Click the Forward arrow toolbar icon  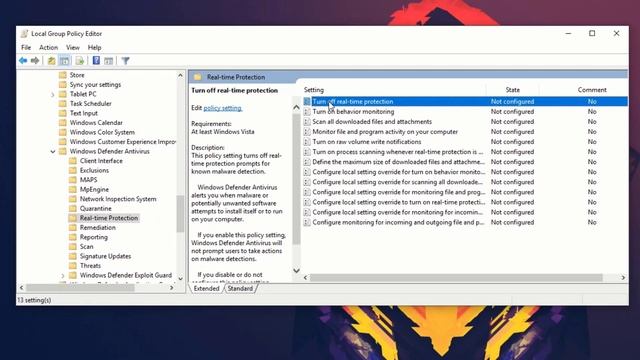tap(35, 61)
